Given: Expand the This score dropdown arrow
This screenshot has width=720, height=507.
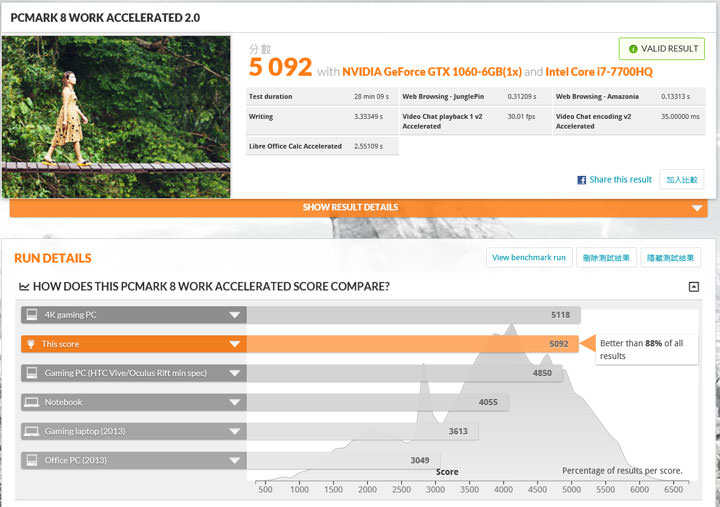Looking at the screenshot, I should point(235,344).
